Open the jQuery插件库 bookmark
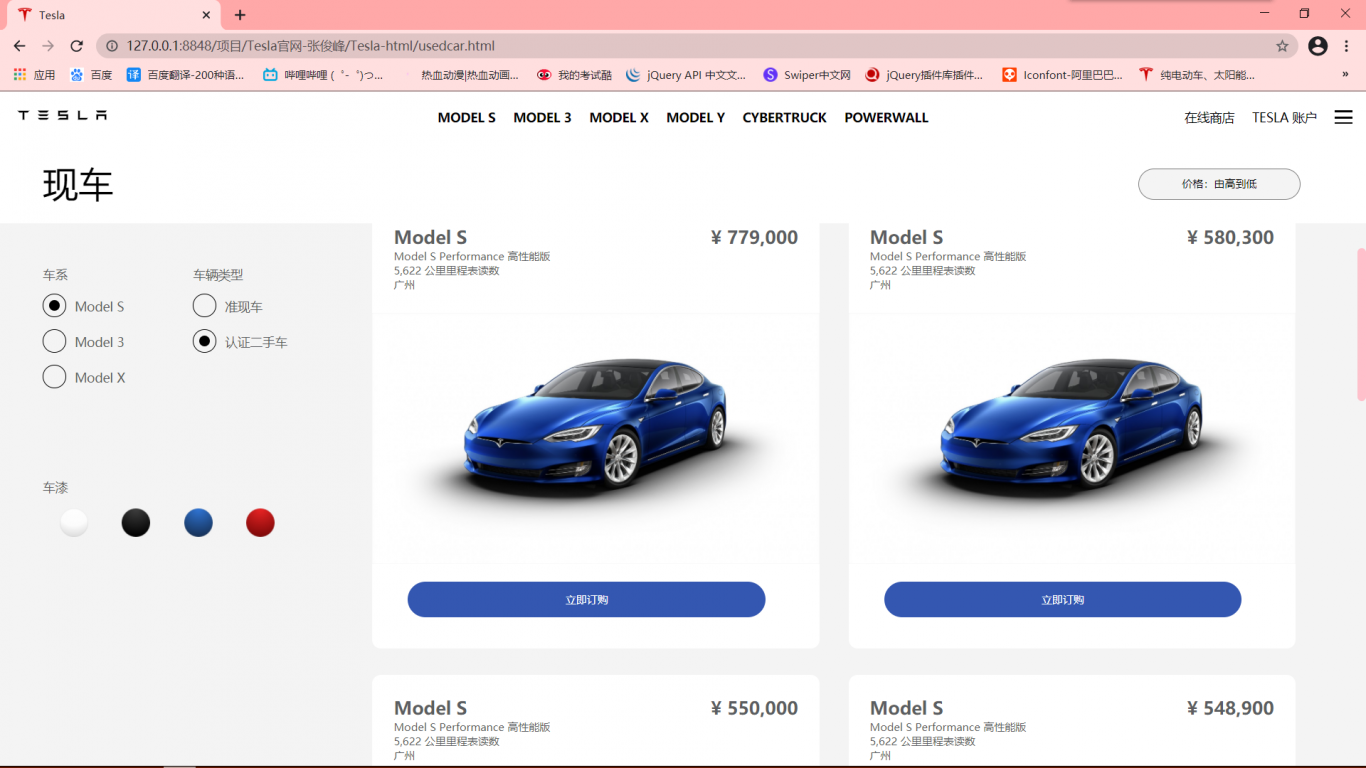Screen dimensions: 1366x768 pos(924,75)
